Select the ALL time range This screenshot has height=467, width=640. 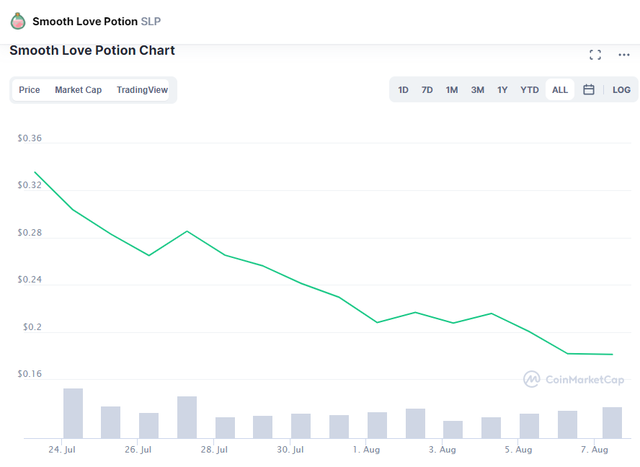click(560, 90)
